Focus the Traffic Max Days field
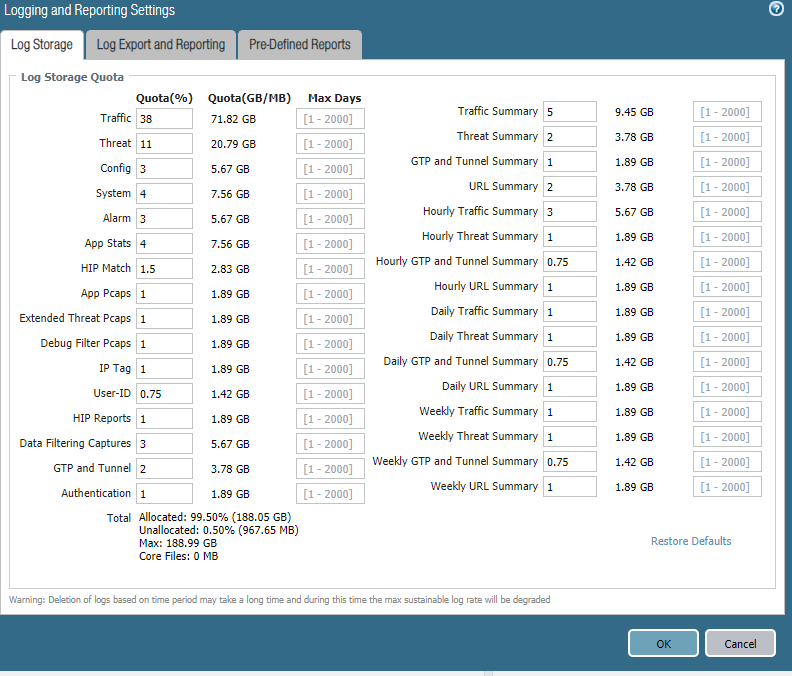The width and height of the screenshot is (792, 676). point(331,119)
